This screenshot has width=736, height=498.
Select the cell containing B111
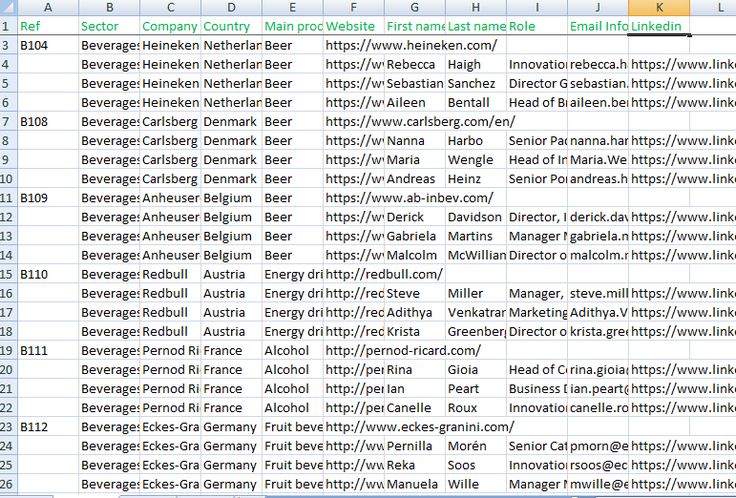tap(48, 350)
